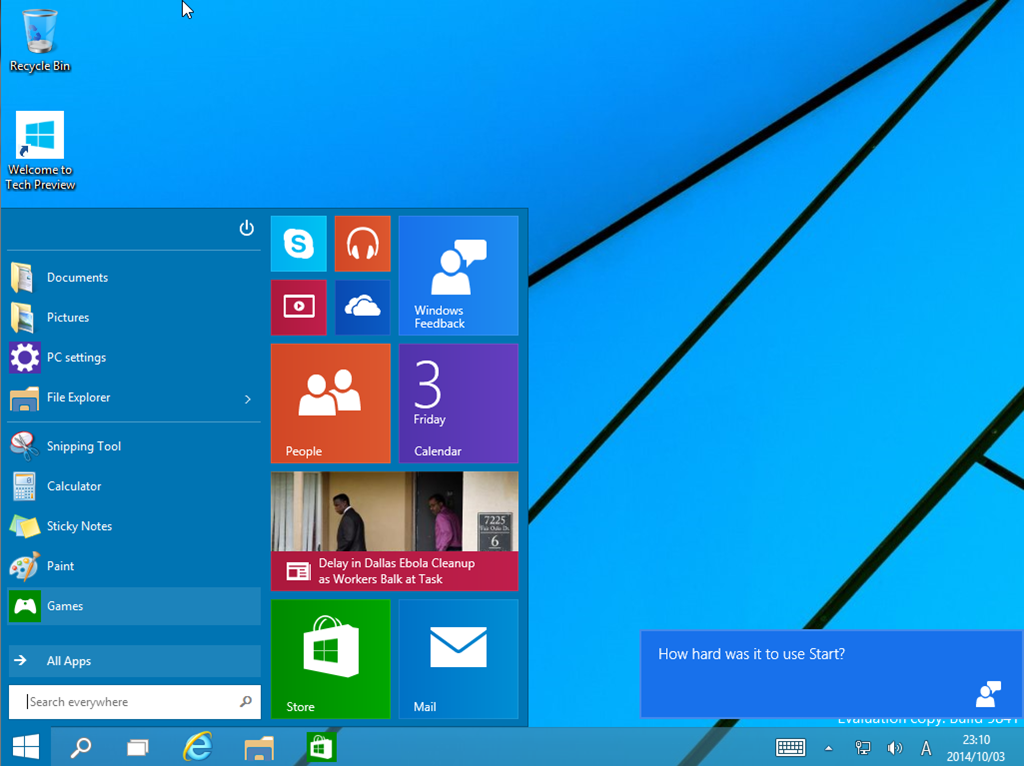The height and width of the screenshot is (766, 1024).
Task: Click the power button in Start menu
Action: (246, 228)
